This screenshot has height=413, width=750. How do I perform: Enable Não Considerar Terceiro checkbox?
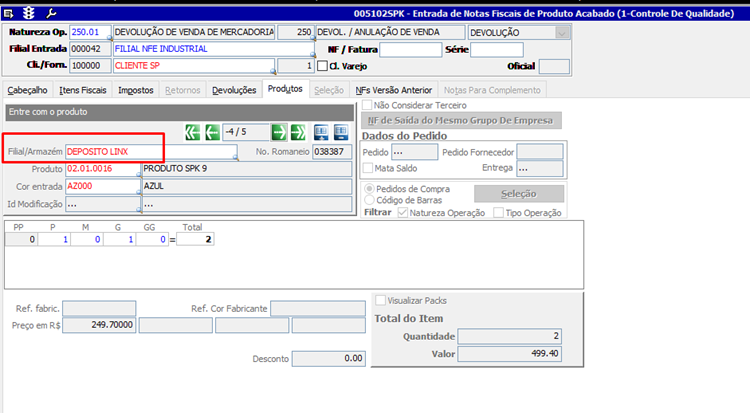[367, 105]
